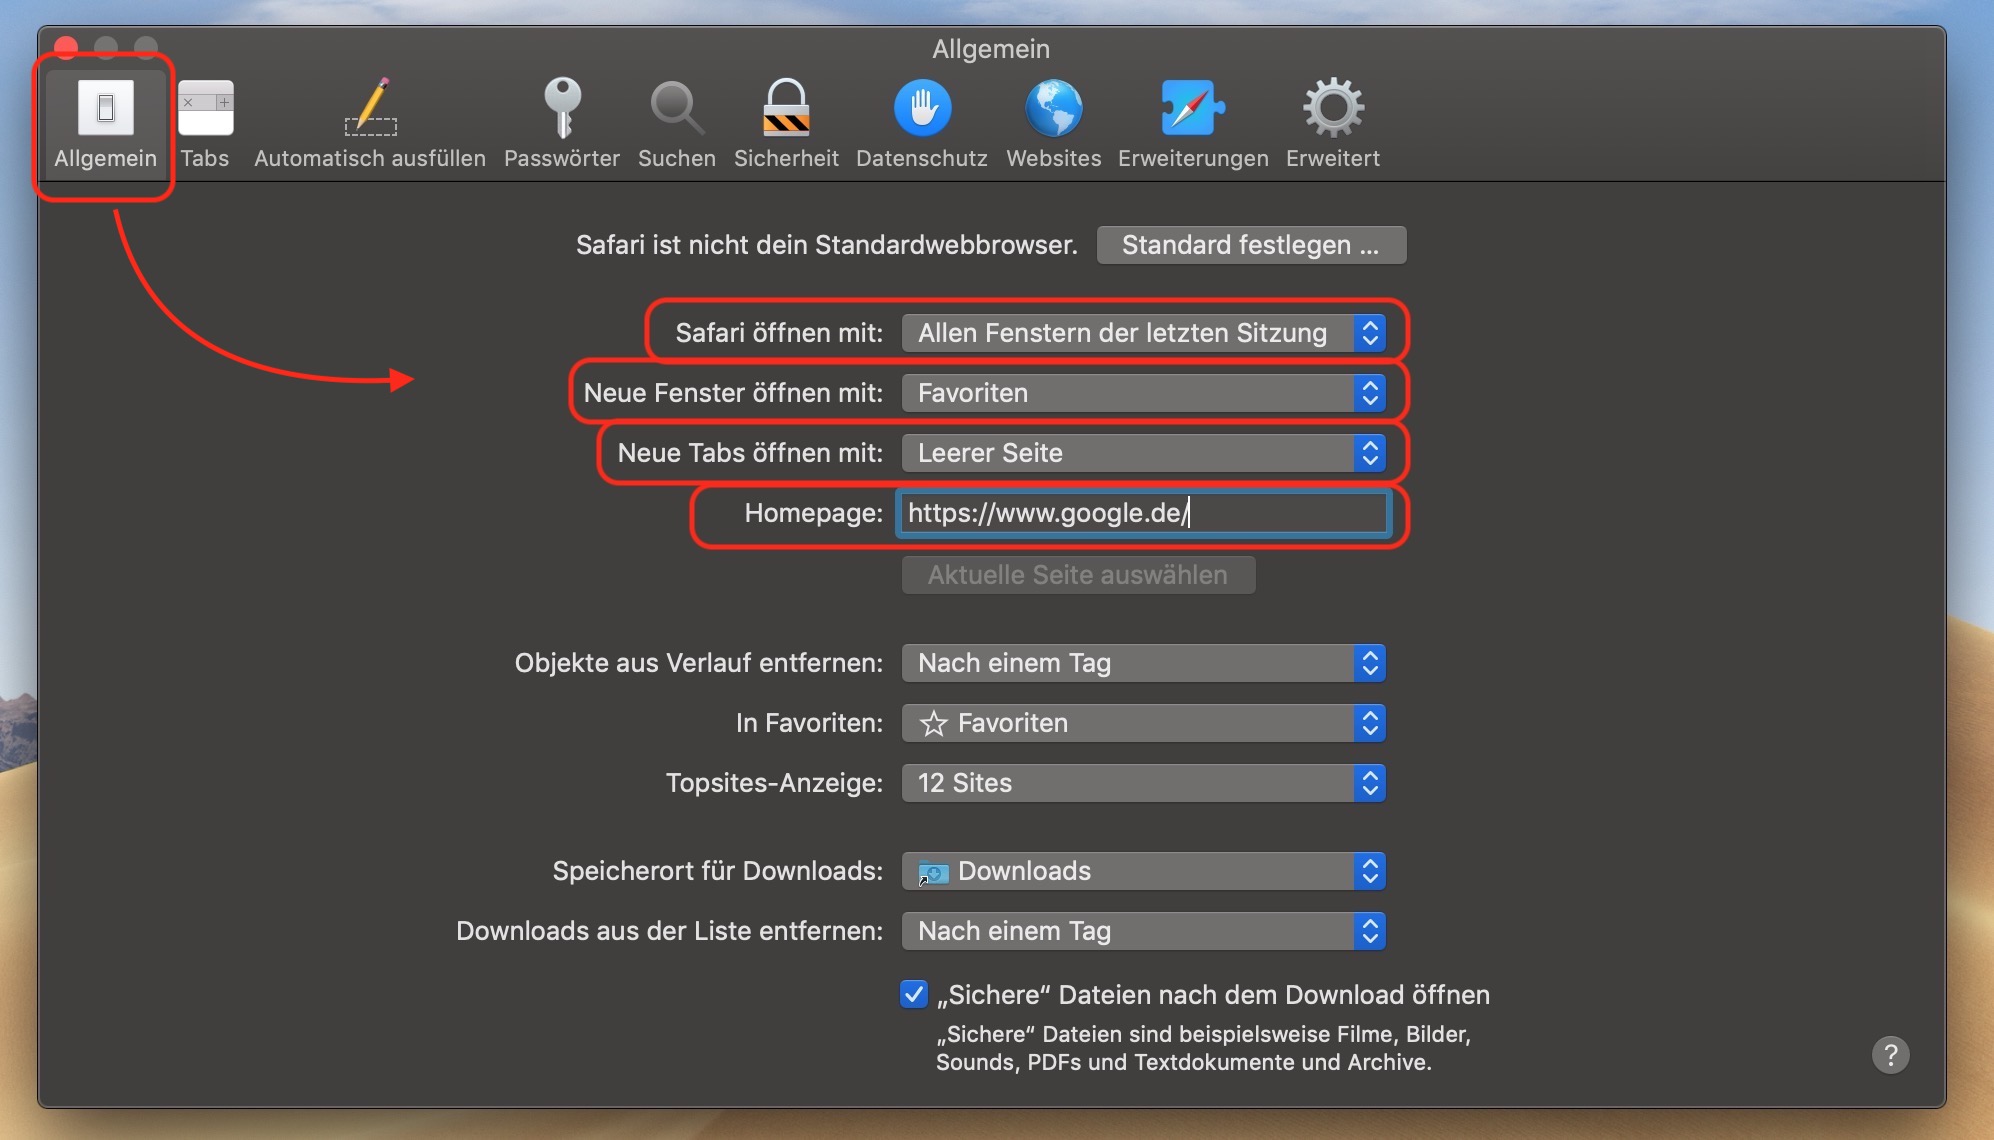Image resolution: width=1994 pixels, height=1140 pixels.
Task: Open the Erweitert gear preferences
Action: 1332,122
